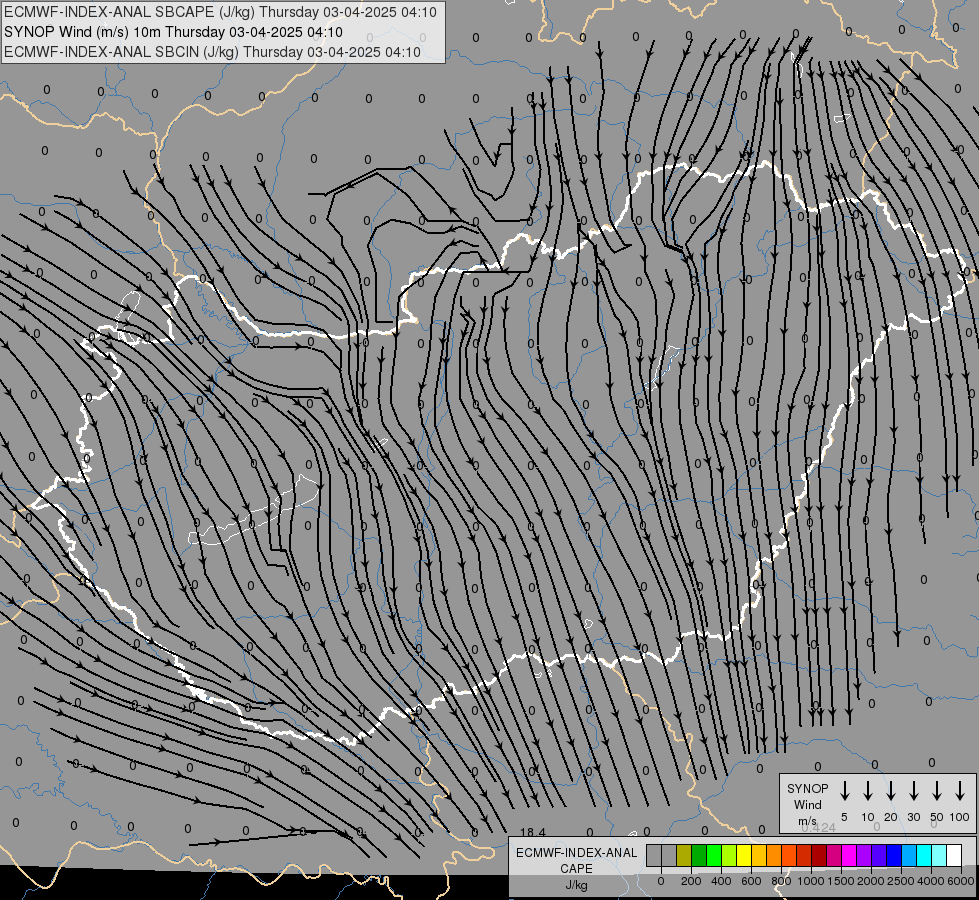This screenshot has height=900, width=979.
Task: Select the SYNOP Wind 10m title line
Action: pyautogui.click(x=173, y=32)
